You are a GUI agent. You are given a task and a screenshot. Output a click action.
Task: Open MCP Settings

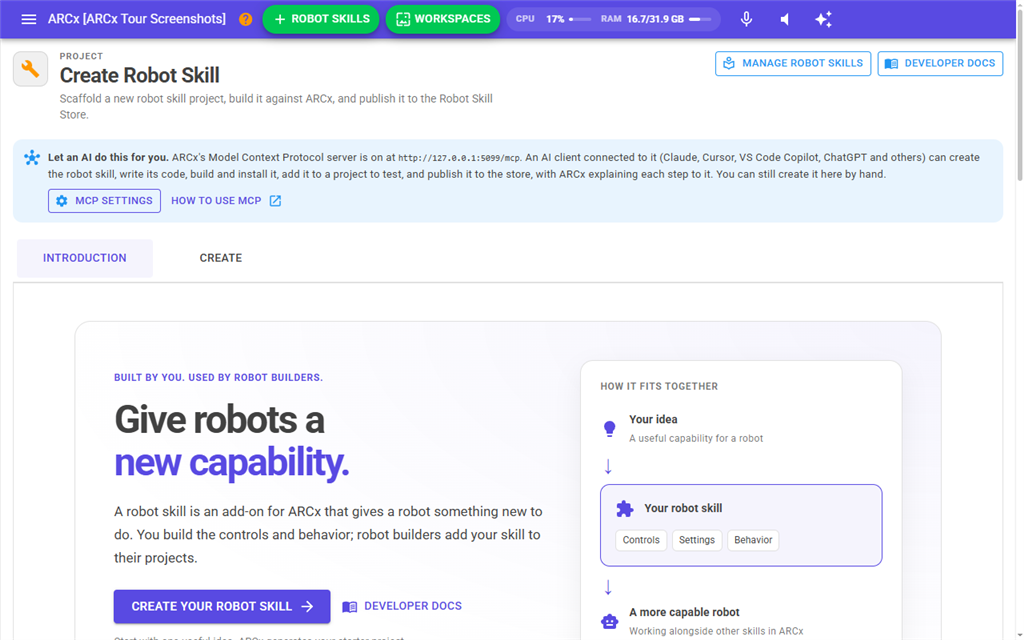104,201
